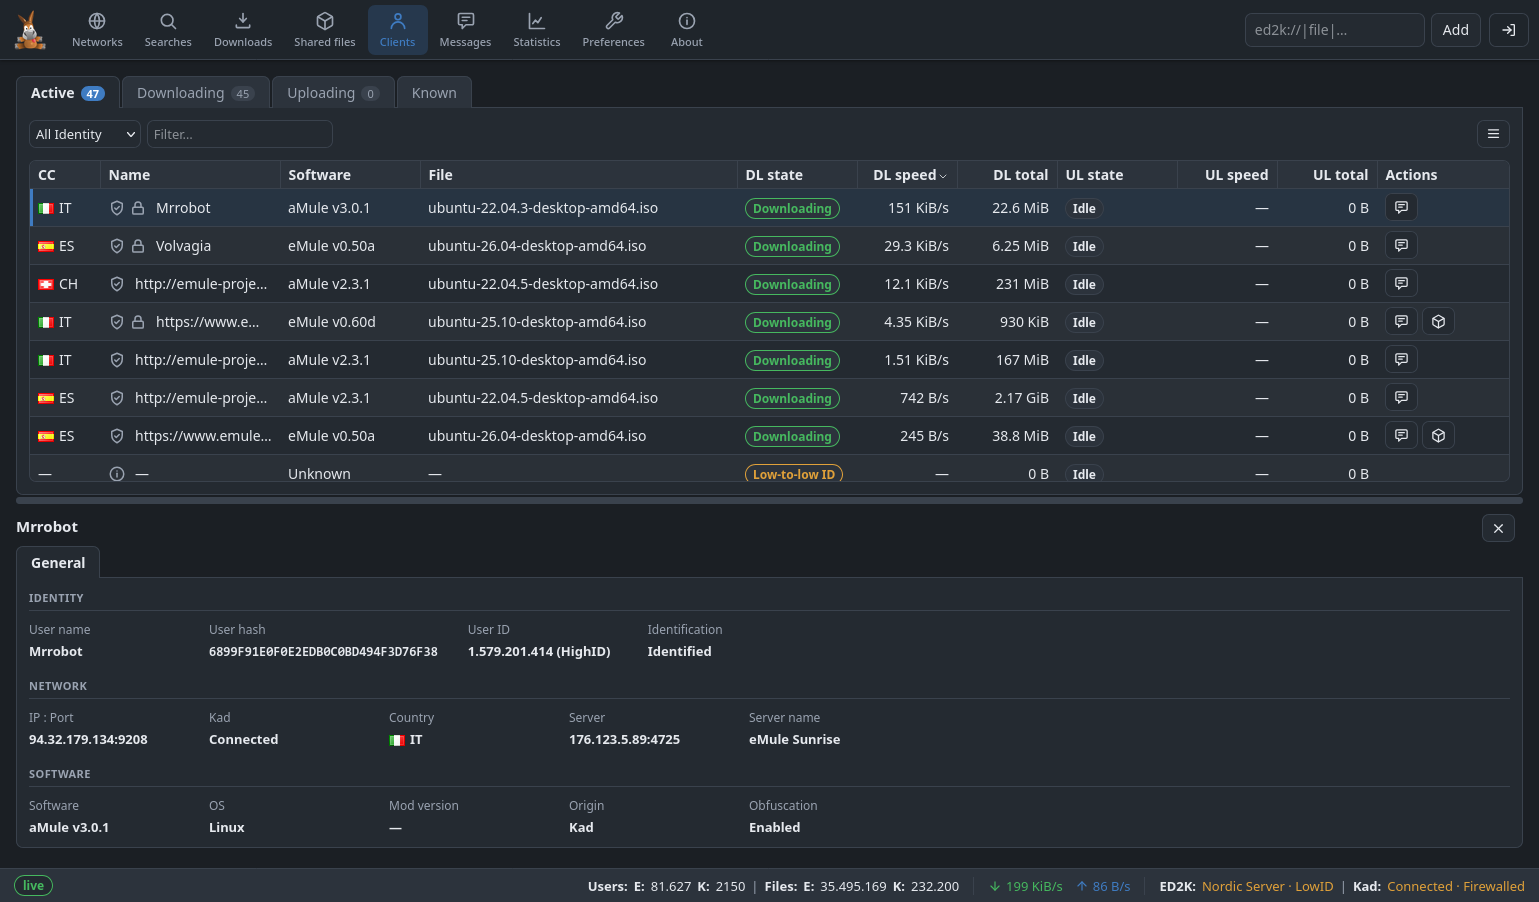The height and width of the screenshot is (902, 1539).
Task: Click the horizontal splitter scrollbar
Action: 769,500
